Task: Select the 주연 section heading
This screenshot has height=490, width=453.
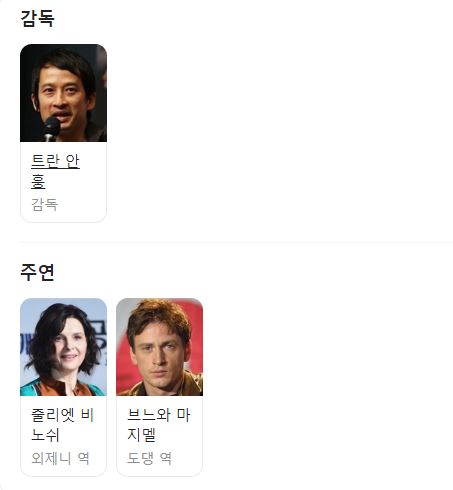Action: click(37, 272)
